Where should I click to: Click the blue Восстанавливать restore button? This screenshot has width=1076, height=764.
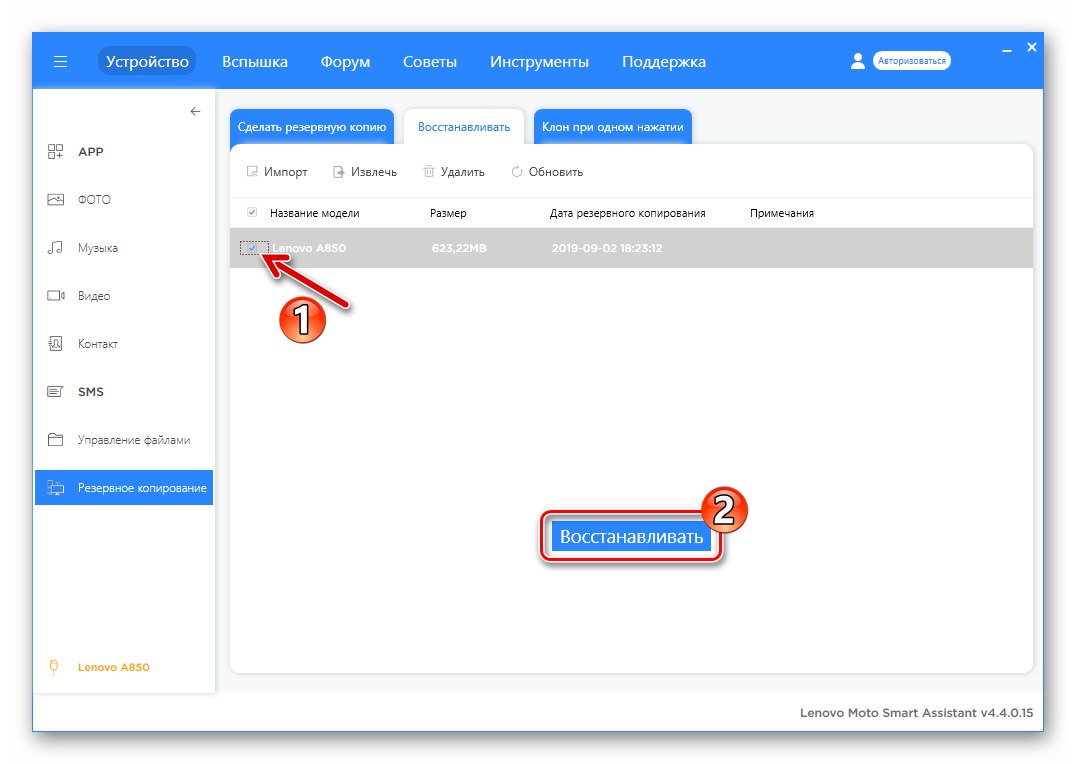click(x=631, y=537)
